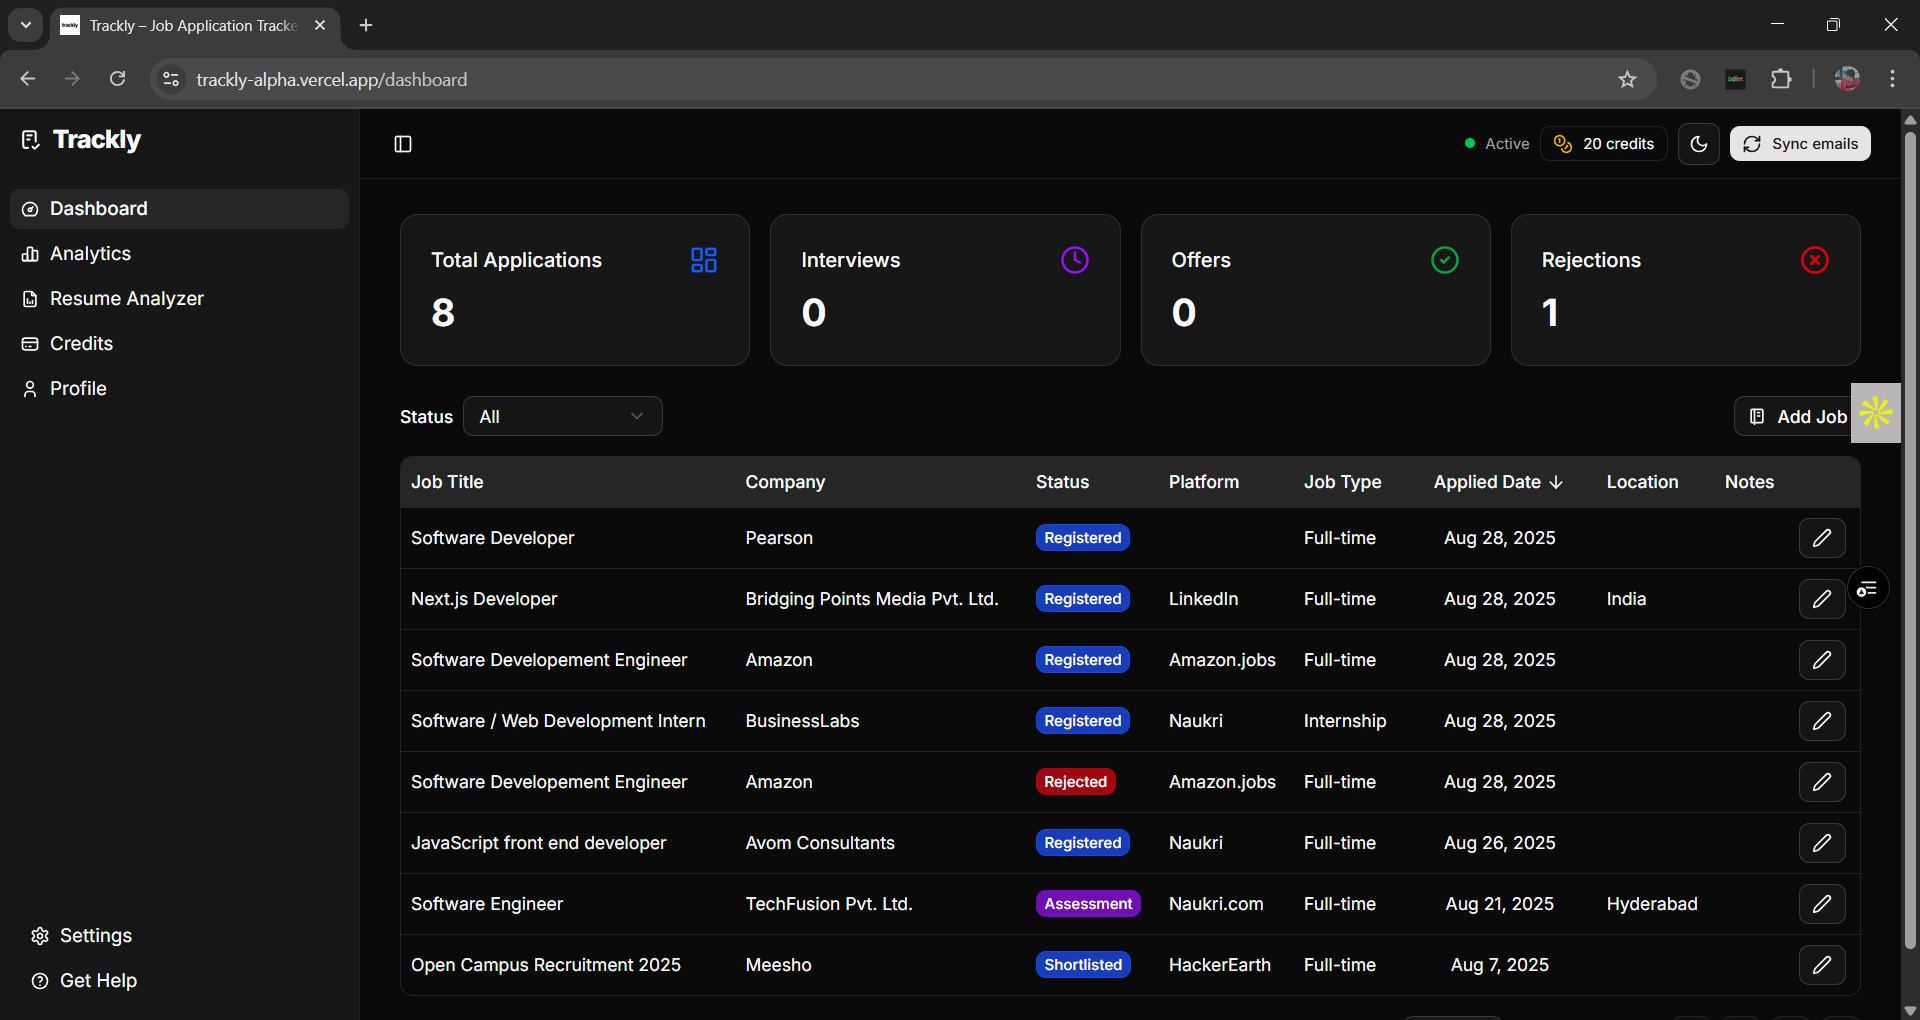Open the Profile page
Screen dimensions: 1920x1020
179,389
